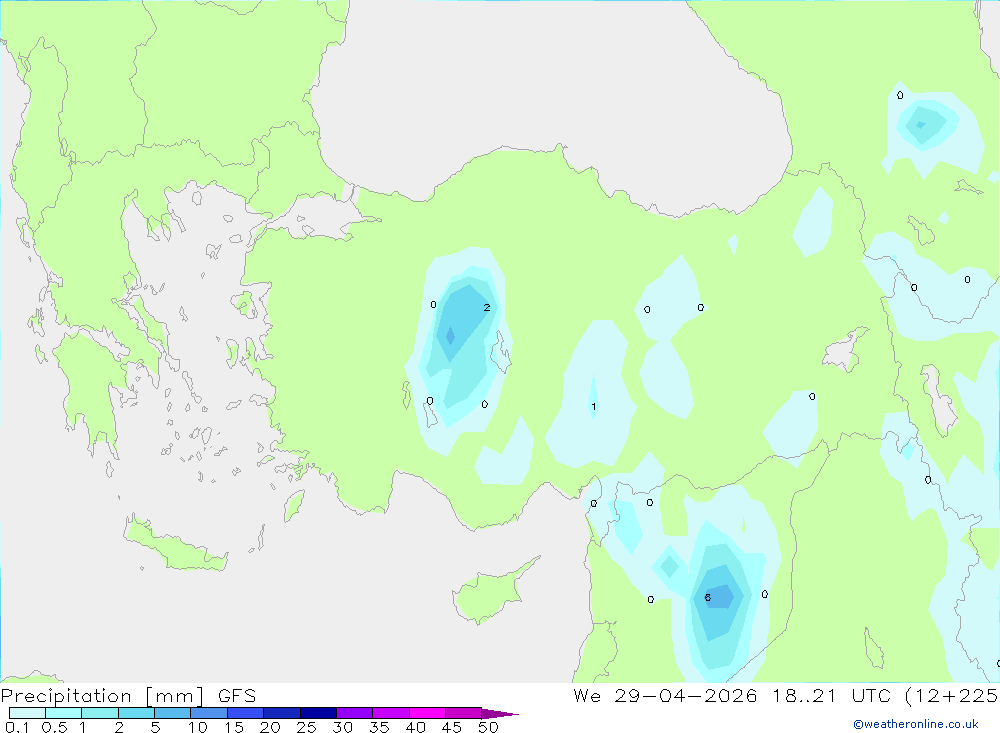Click the dark blue rain core in western Turkey

click(x=450, y=336)
